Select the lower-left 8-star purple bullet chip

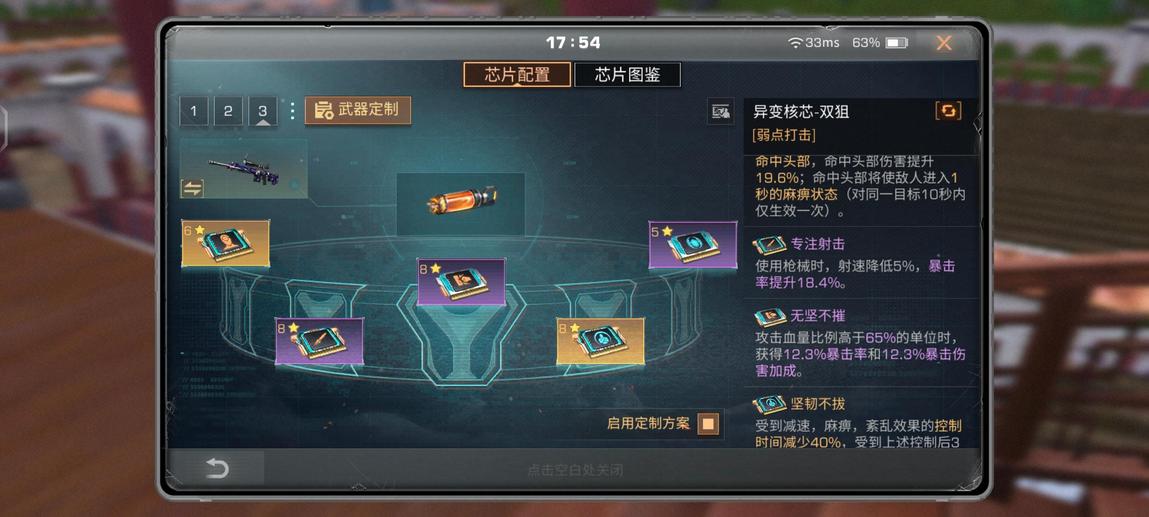(x=319, y=341)
